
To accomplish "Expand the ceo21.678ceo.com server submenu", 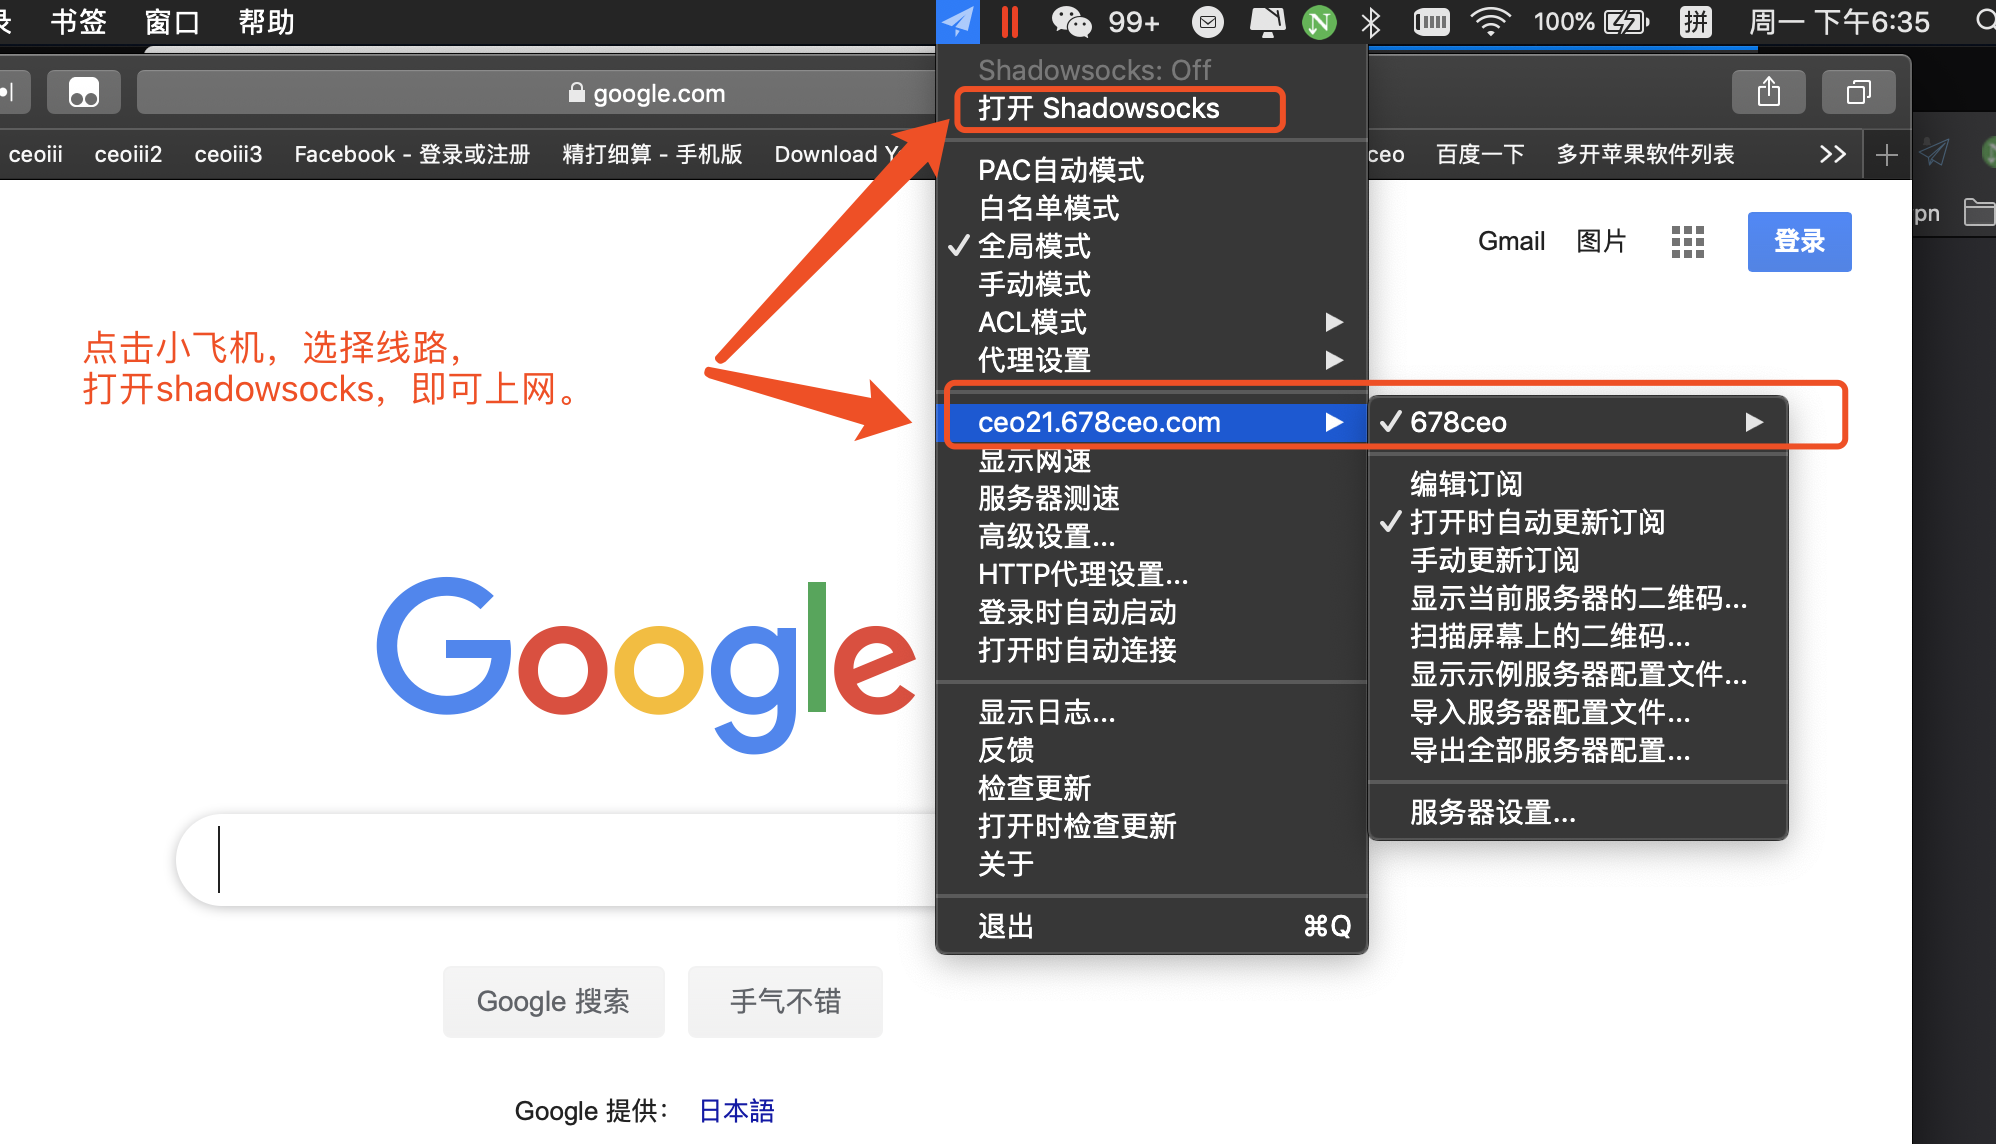I will tap(1152, 422).
